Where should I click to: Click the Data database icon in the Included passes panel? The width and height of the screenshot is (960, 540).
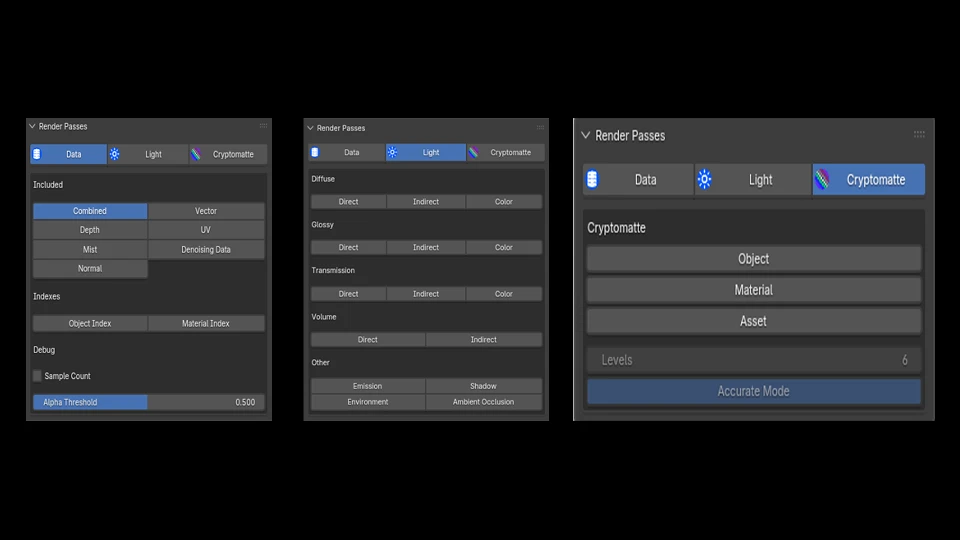(37, 154)
